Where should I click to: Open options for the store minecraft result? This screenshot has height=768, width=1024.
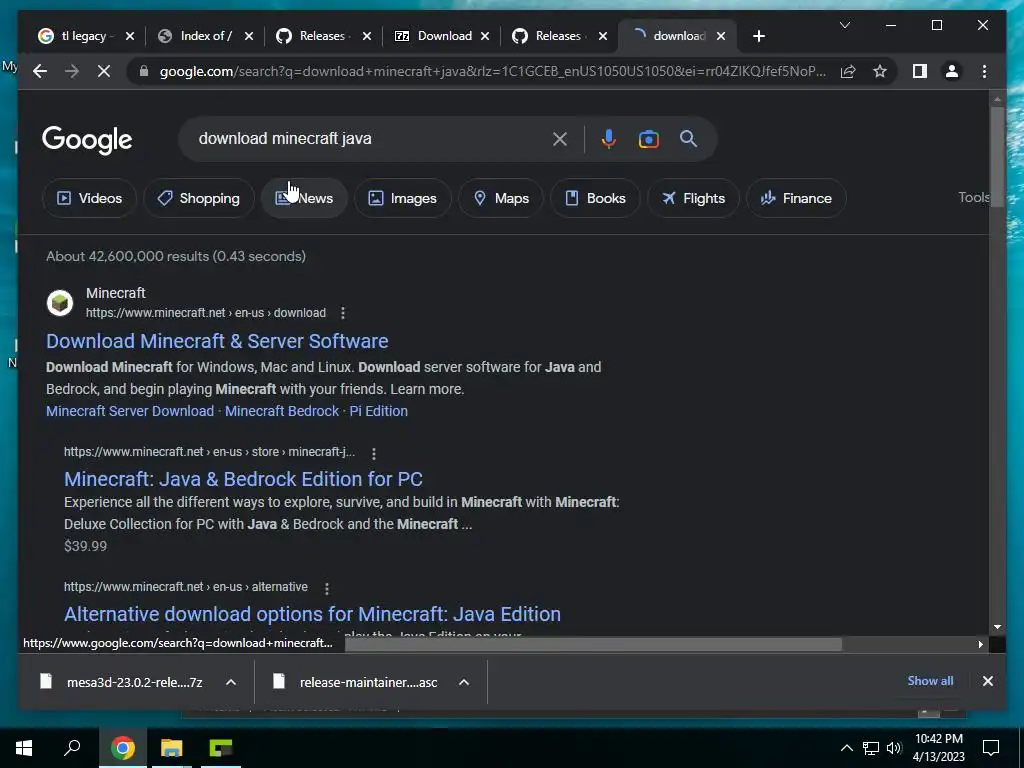click(374, 453)
